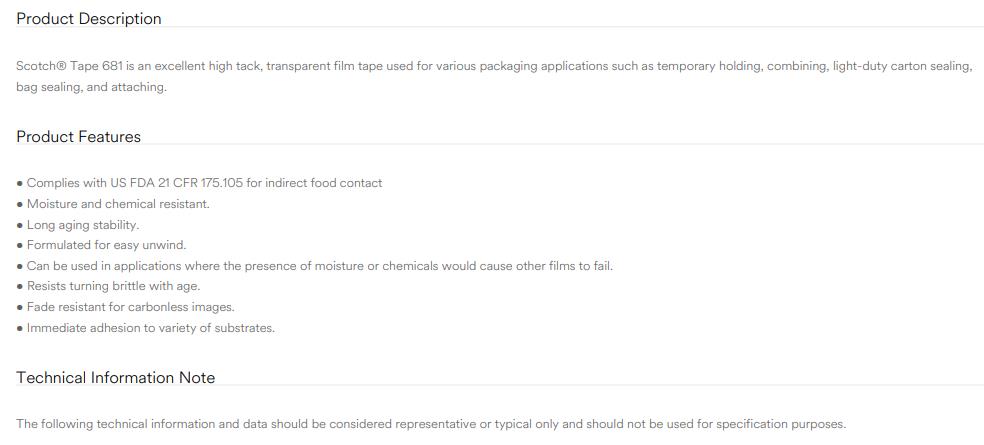
Task: Click the Resists turning brittle with age bullet
Action: click(x=108, y=286)
